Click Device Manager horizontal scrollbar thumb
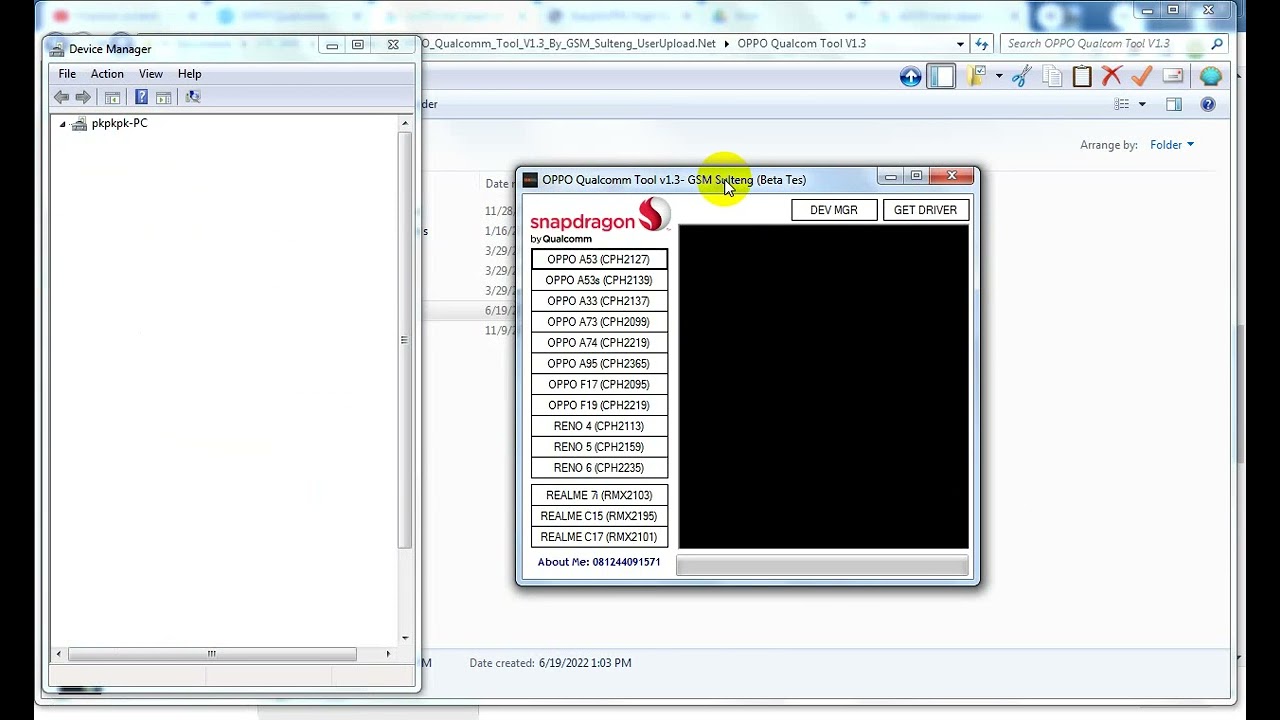The width and height of the screenshot is (1280, 720). [x=212, y=654]
